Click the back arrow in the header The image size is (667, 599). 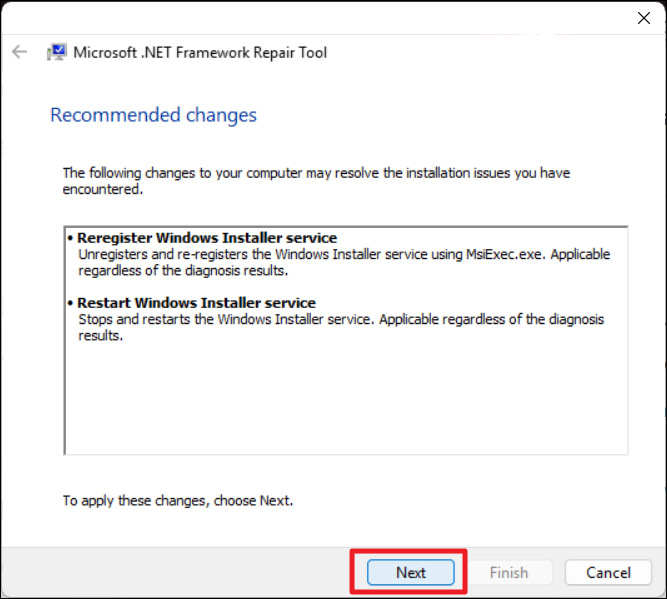[20, 52]
